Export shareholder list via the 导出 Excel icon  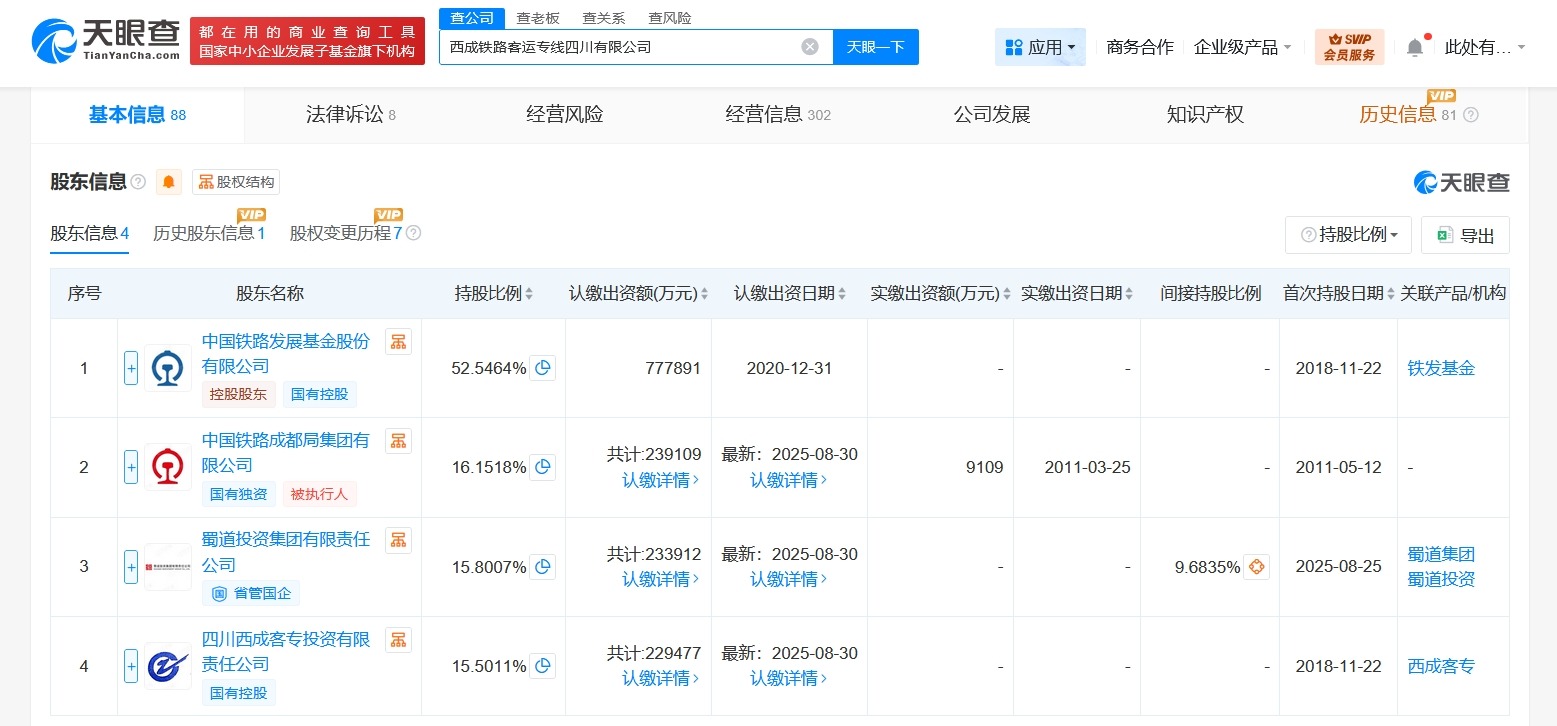(x=1464, y=234)
